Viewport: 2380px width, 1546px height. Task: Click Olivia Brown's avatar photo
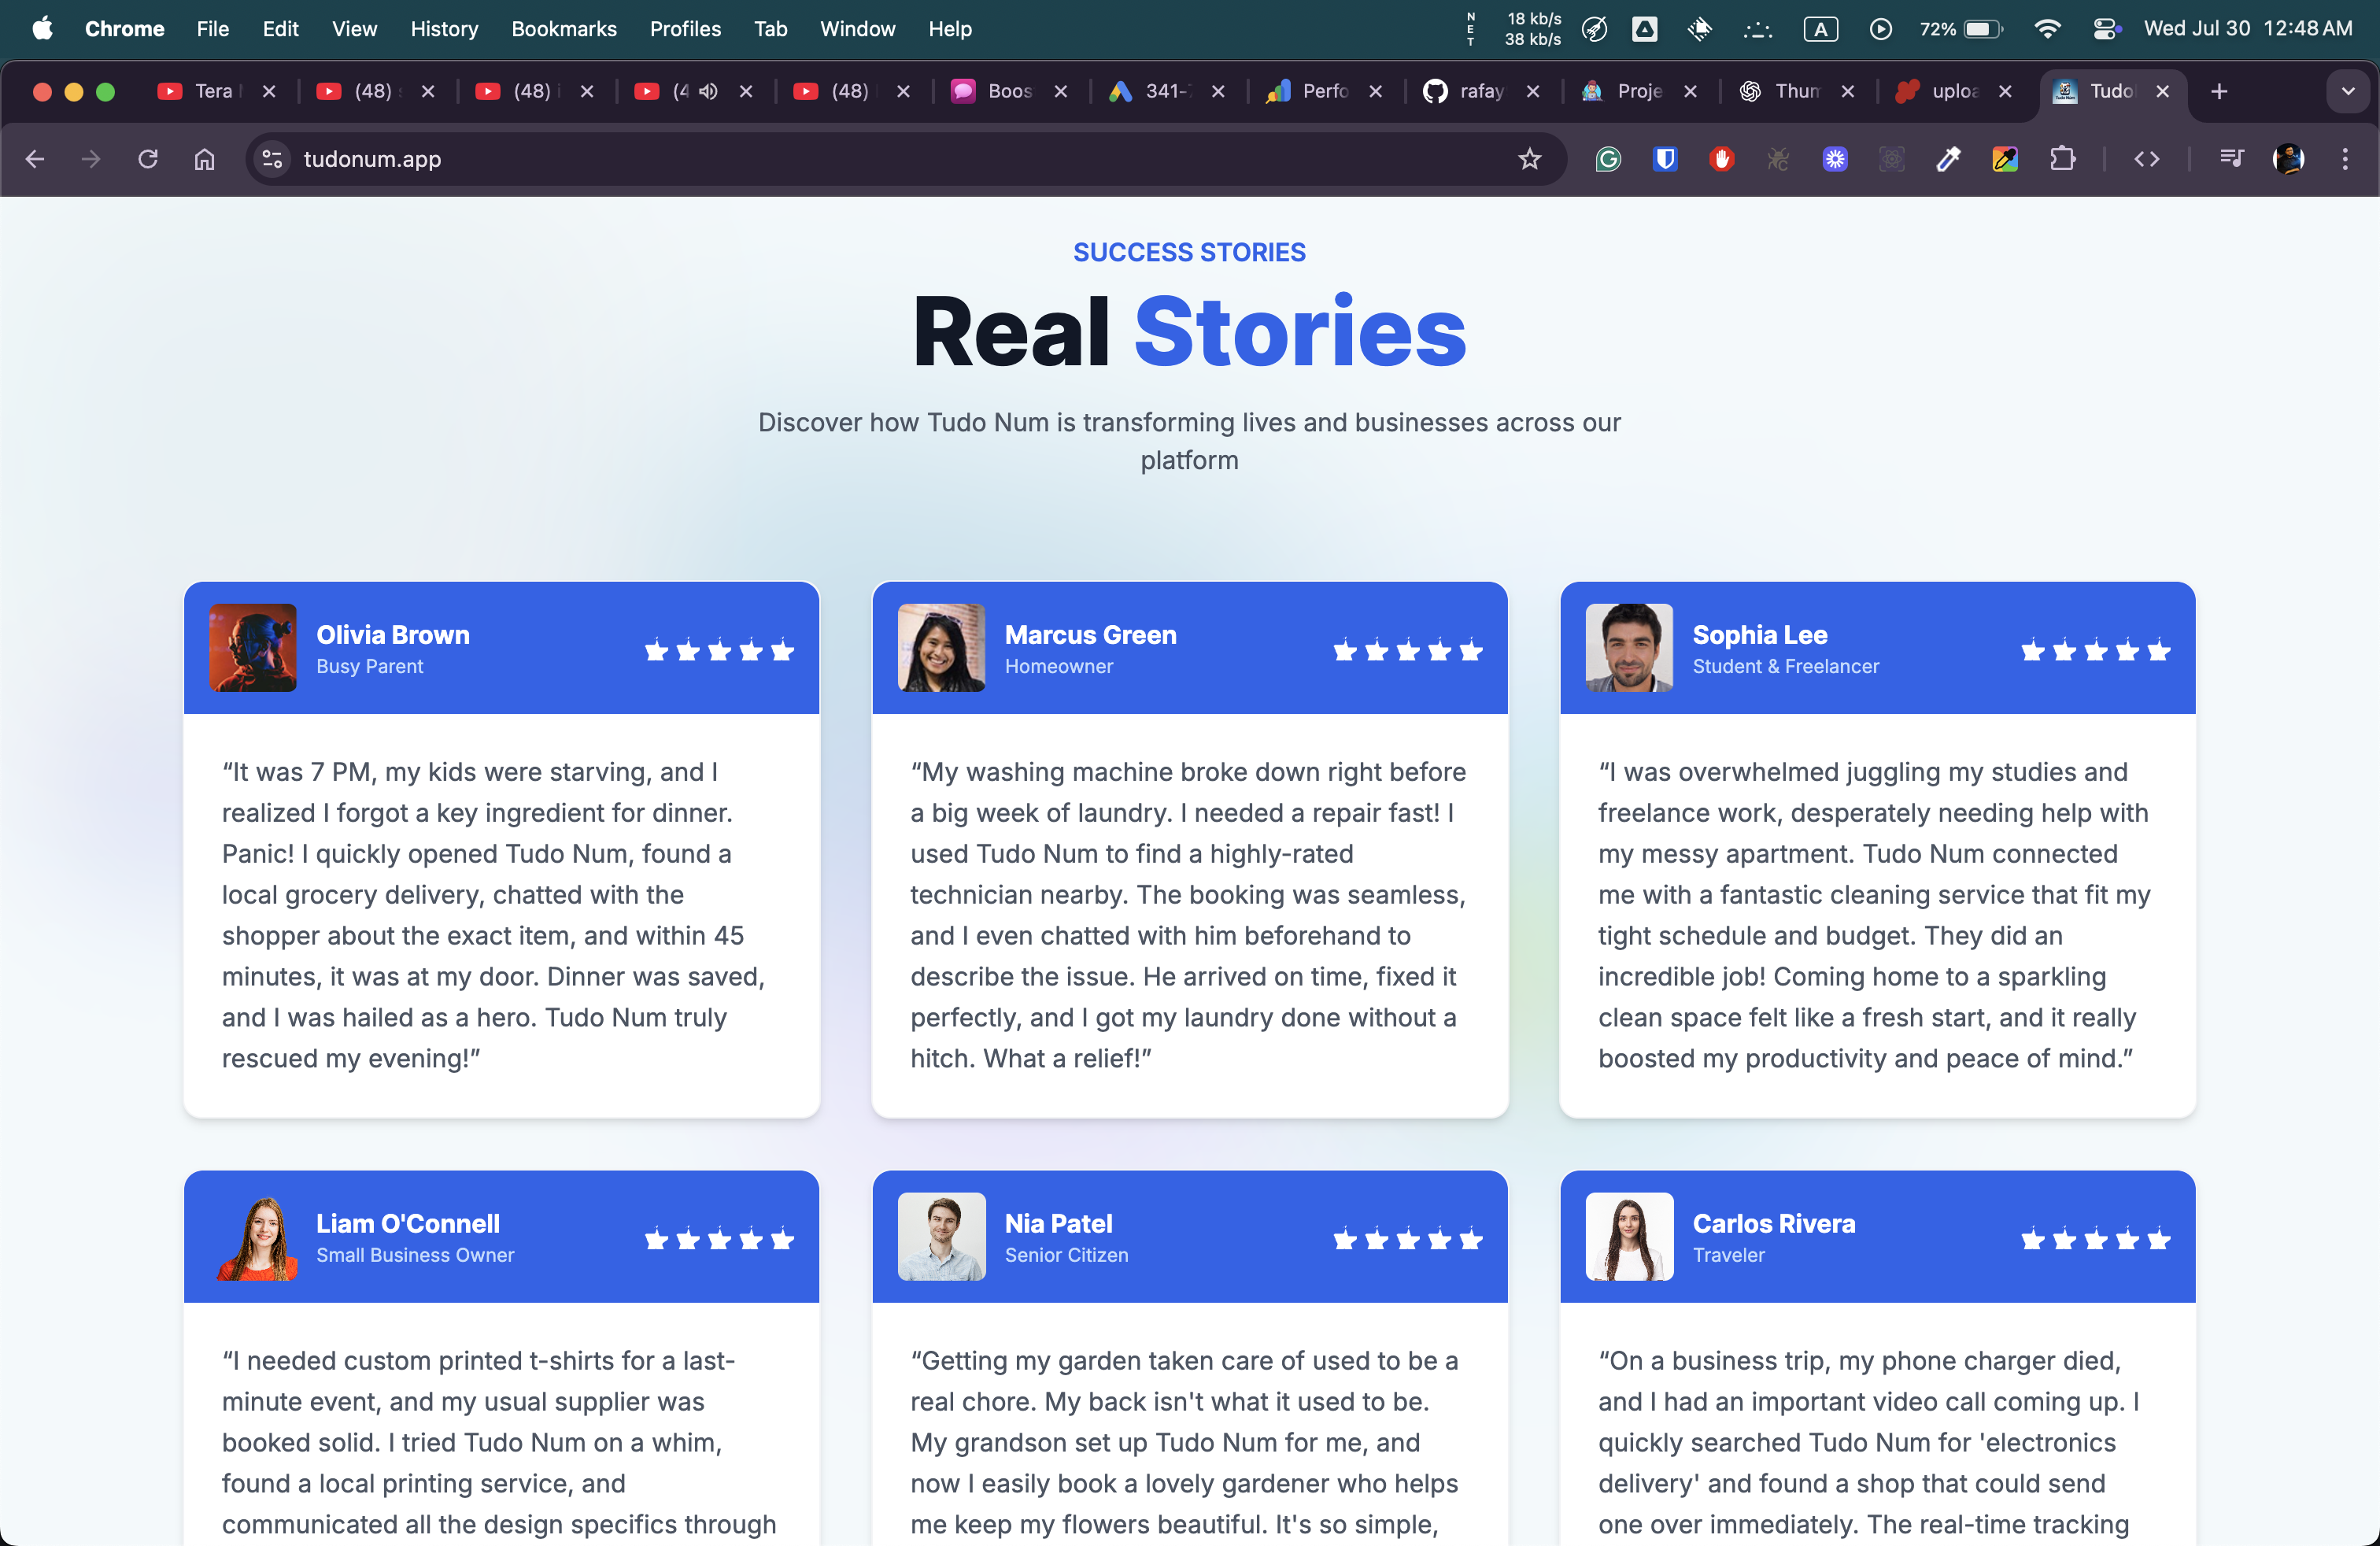[253, 647]
